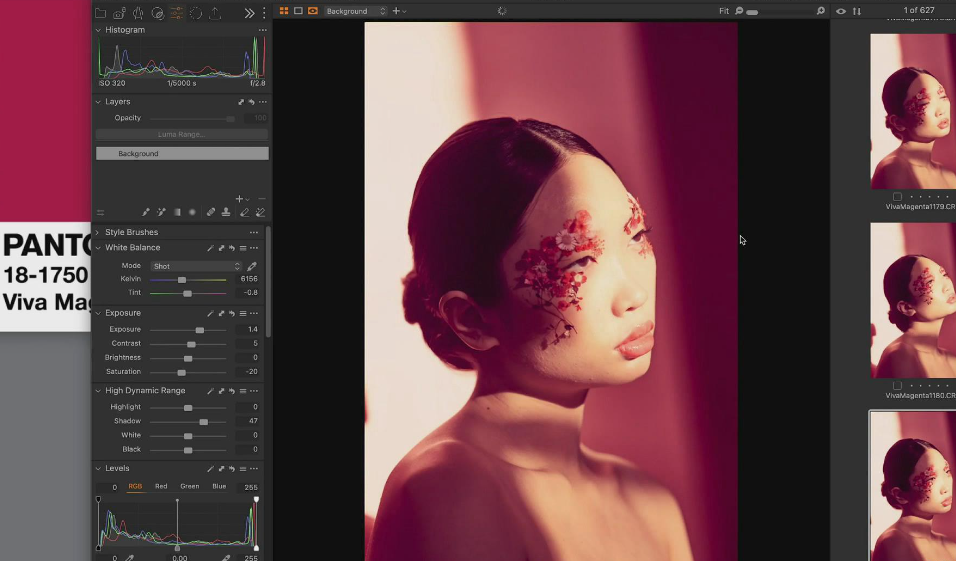The width and height of the screenshot is (956, 561).
Task: Click the tool panel vertical scrollbar
Action: tap(269, 282)
